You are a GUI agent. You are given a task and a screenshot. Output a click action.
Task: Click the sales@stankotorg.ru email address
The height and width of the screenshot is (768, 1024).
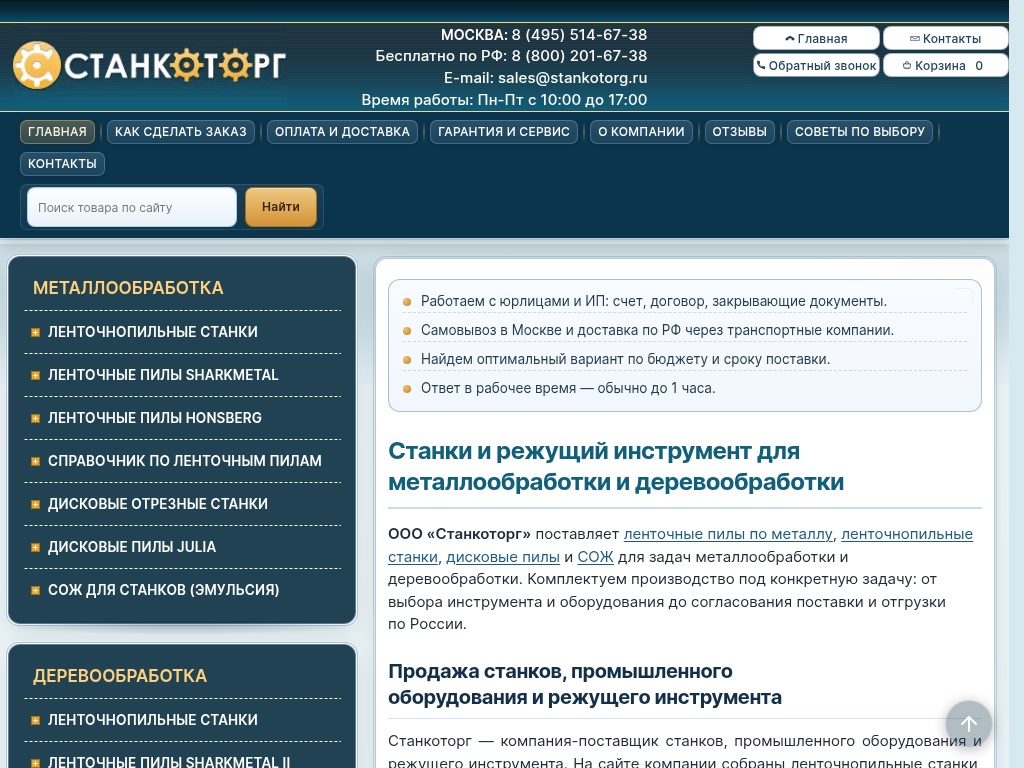pyautogui.click(x=573, y=78)
